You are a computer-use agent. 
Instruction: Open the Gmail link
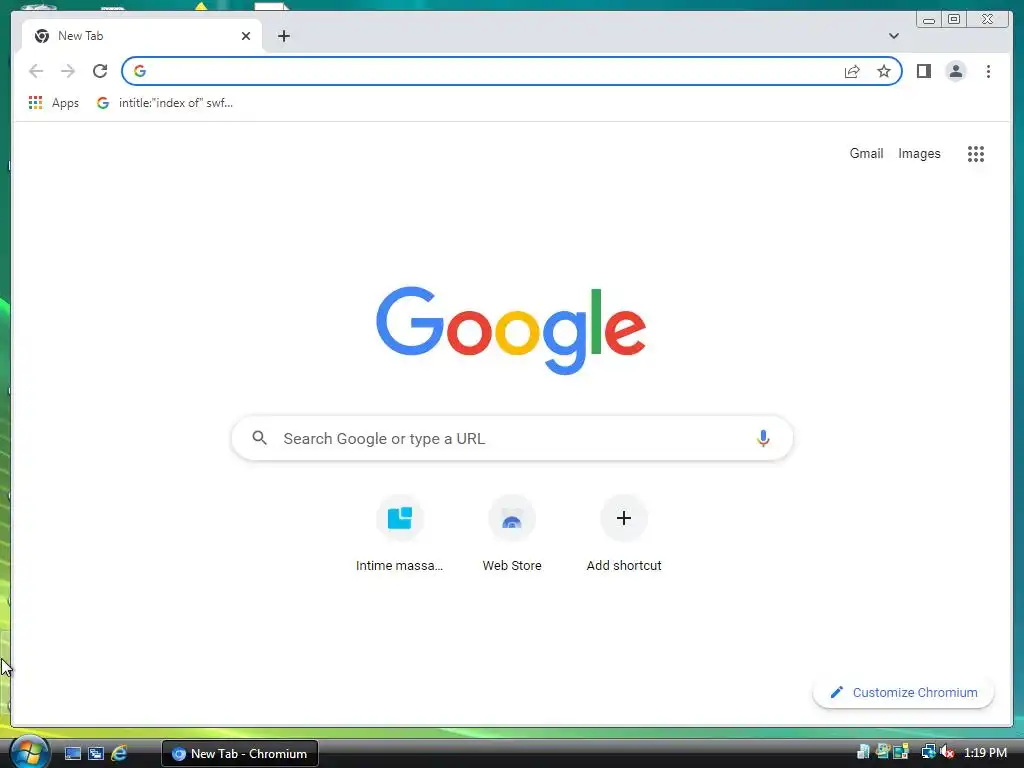pyautogui.click(x=866, y=153)
